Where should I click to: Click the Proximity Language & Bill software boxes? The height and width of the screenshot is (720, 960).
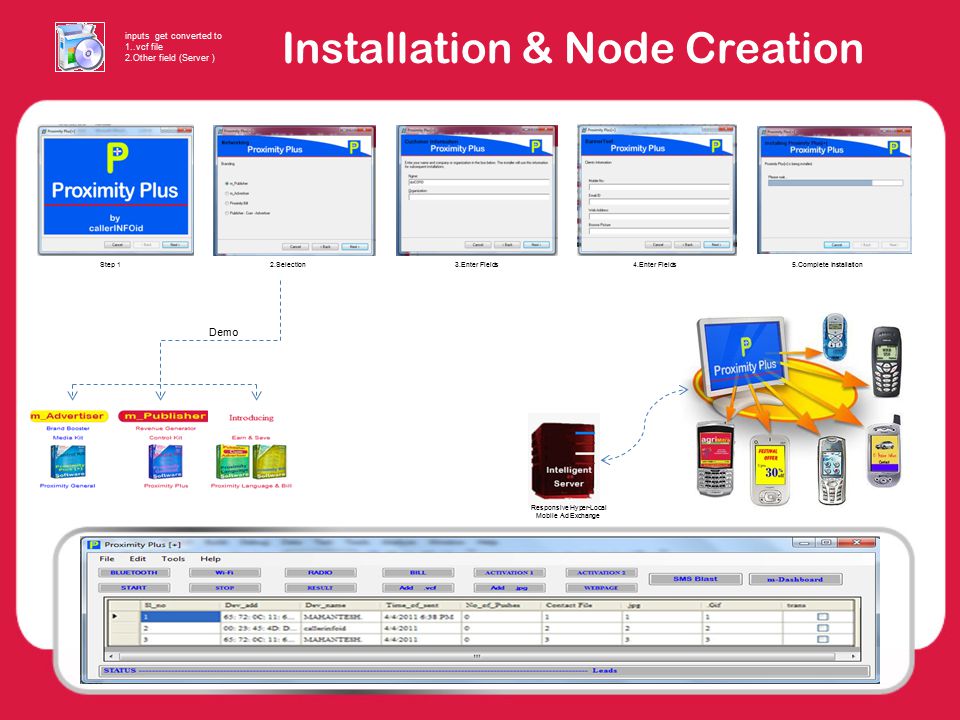(x=251, y=462)
